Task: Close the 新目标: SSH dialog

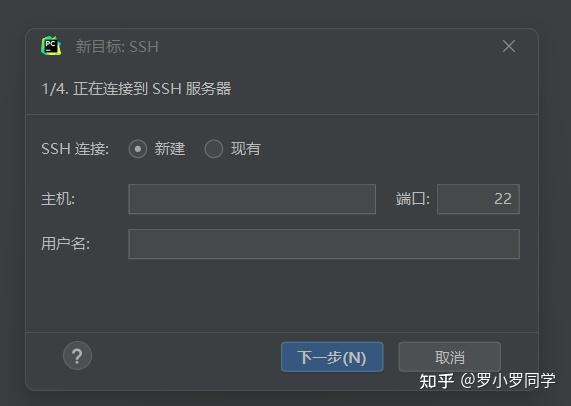Action: click(508, 46)
